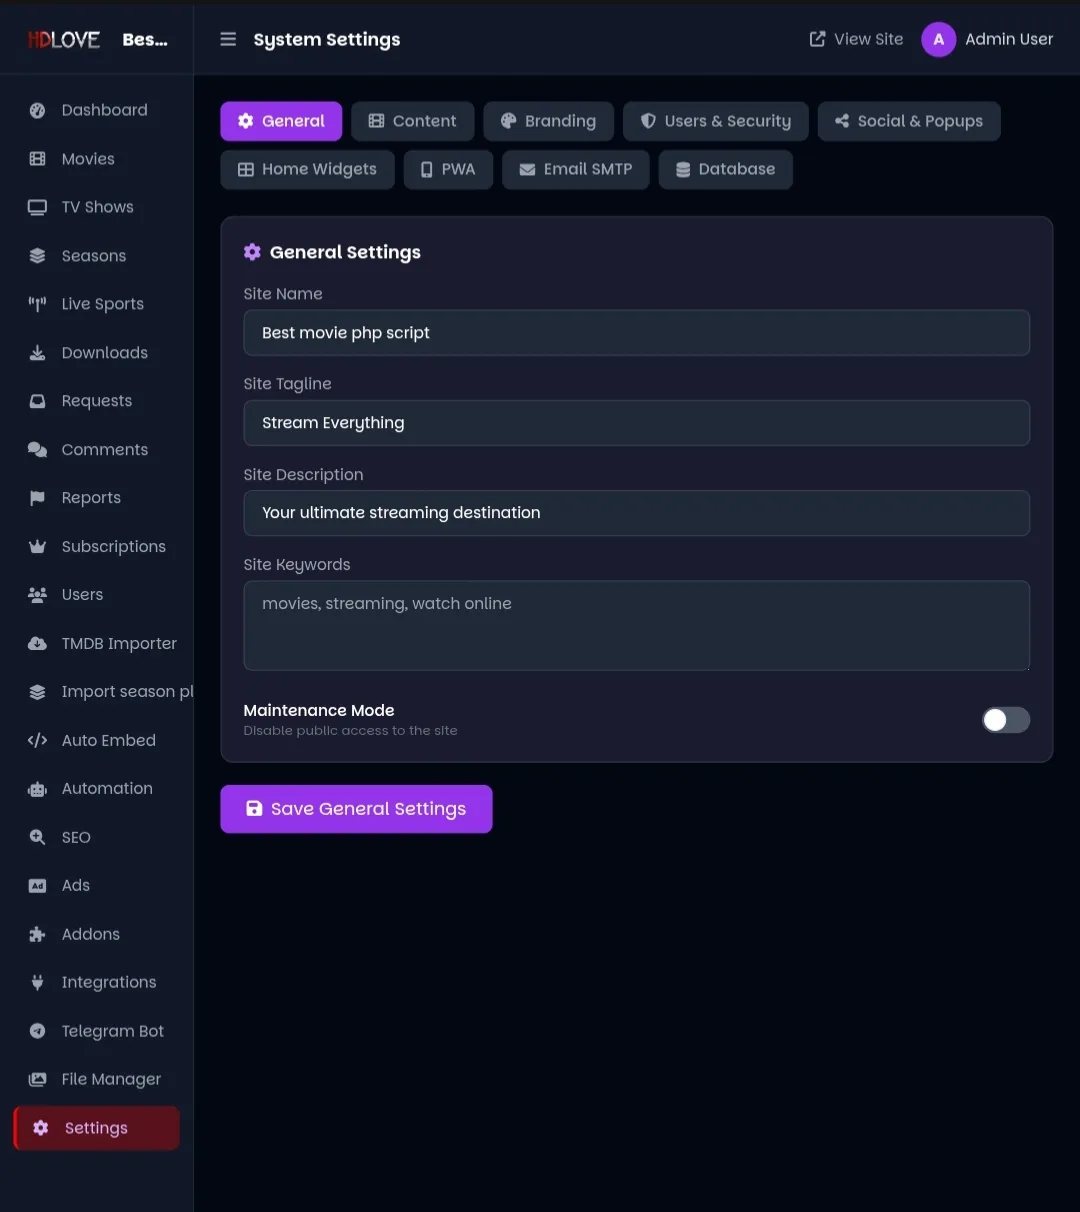Open View Site link
The image size is (1080, 1212).
[x=855, y=39]
